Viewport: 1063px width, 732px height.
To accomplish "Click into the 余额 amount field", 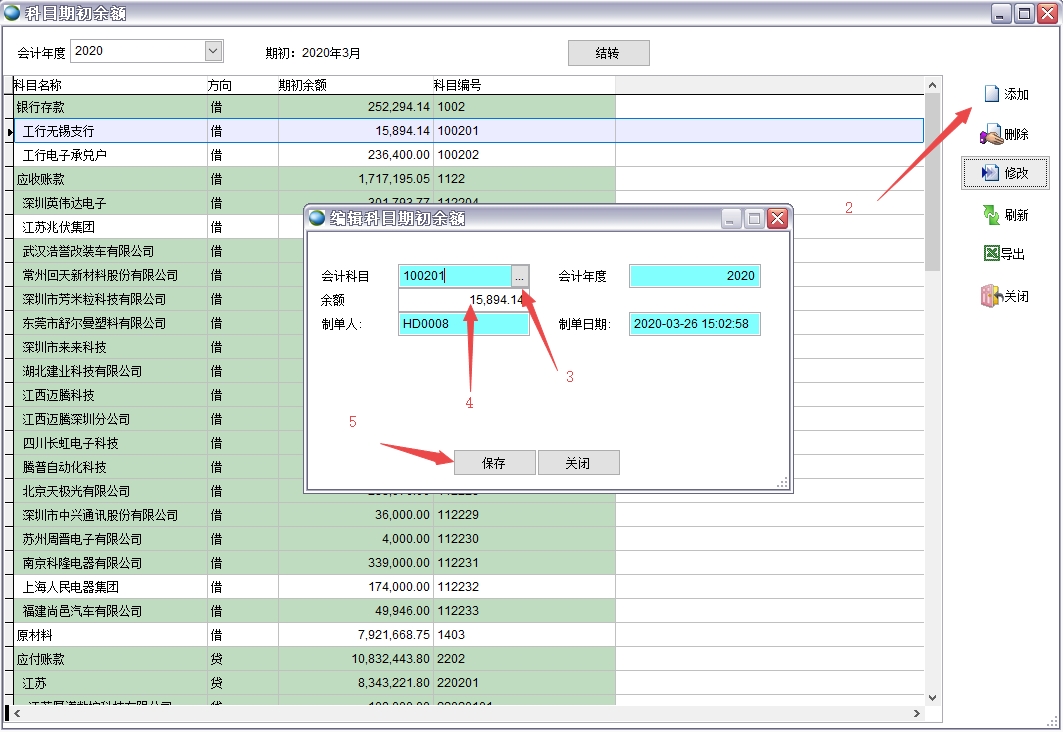I will (463, 300).
